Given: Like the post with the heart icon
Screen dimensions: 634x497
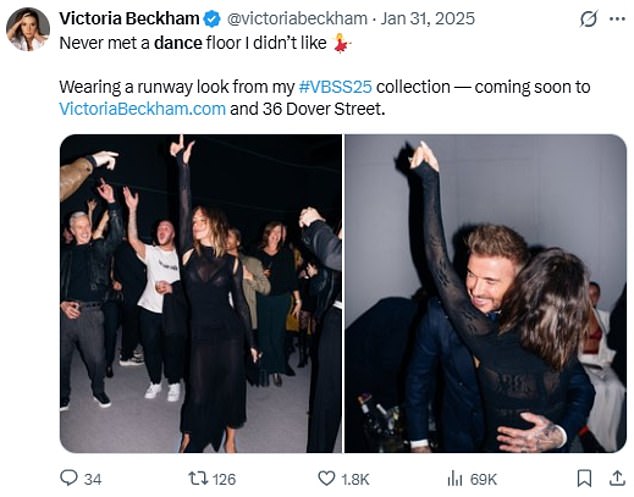Looking at the screenshot, I should point(325,478).
